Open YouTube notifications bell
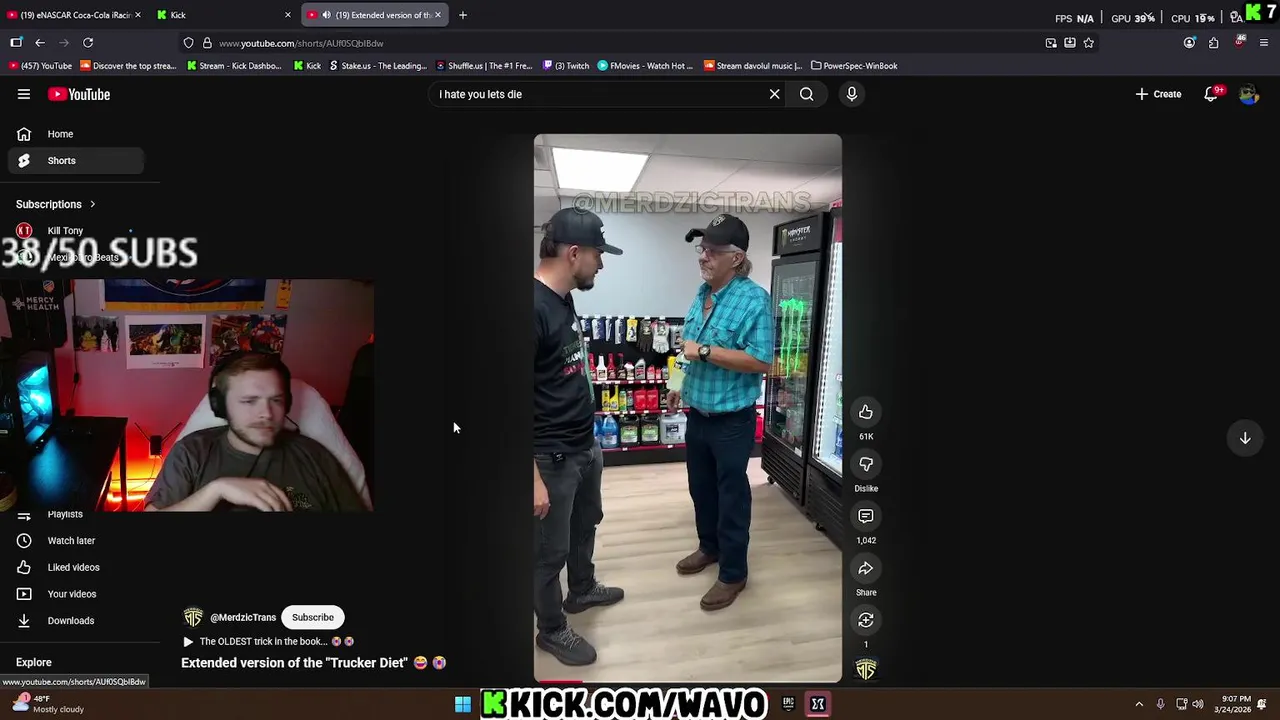The height and width of the screenshot is (720, 1280). coord(1212,94)
